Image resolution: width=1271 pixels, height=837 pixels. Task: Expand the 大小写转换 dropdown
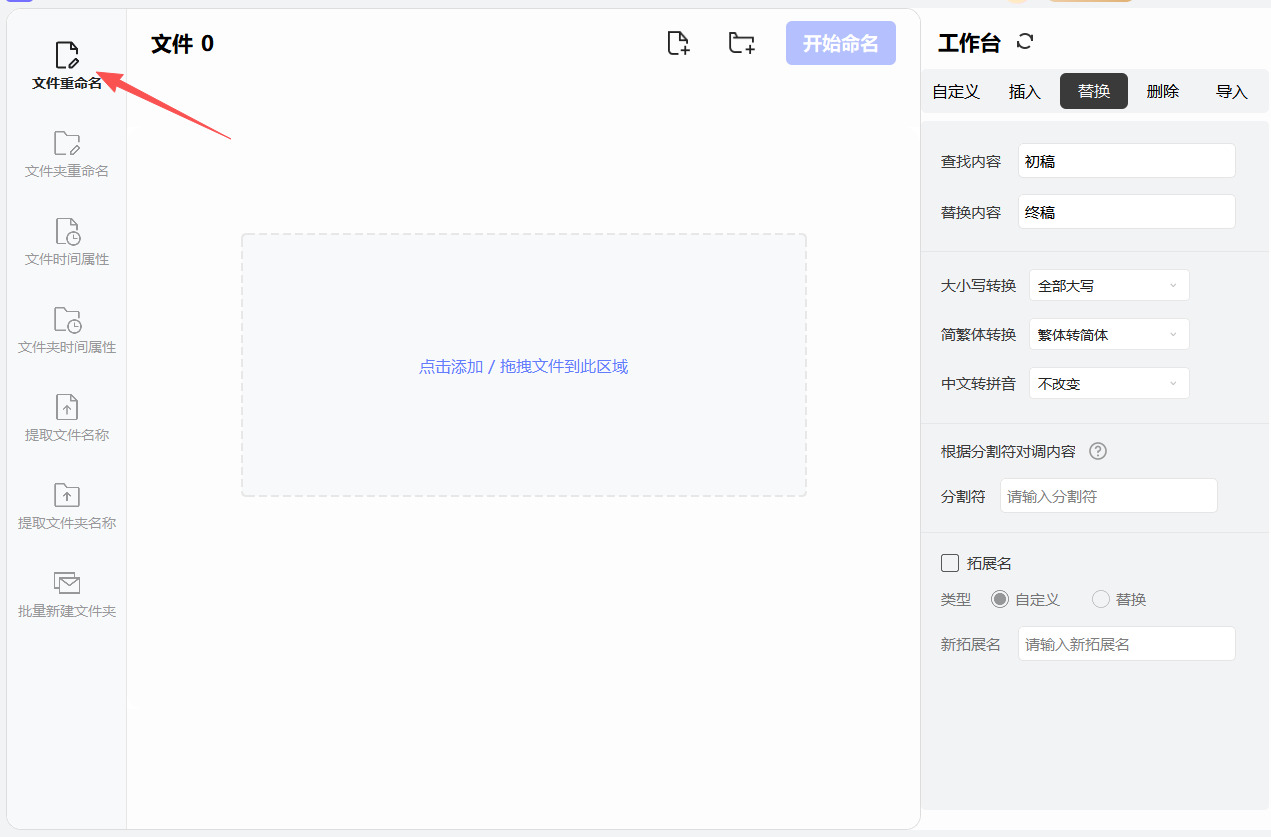1109,285
